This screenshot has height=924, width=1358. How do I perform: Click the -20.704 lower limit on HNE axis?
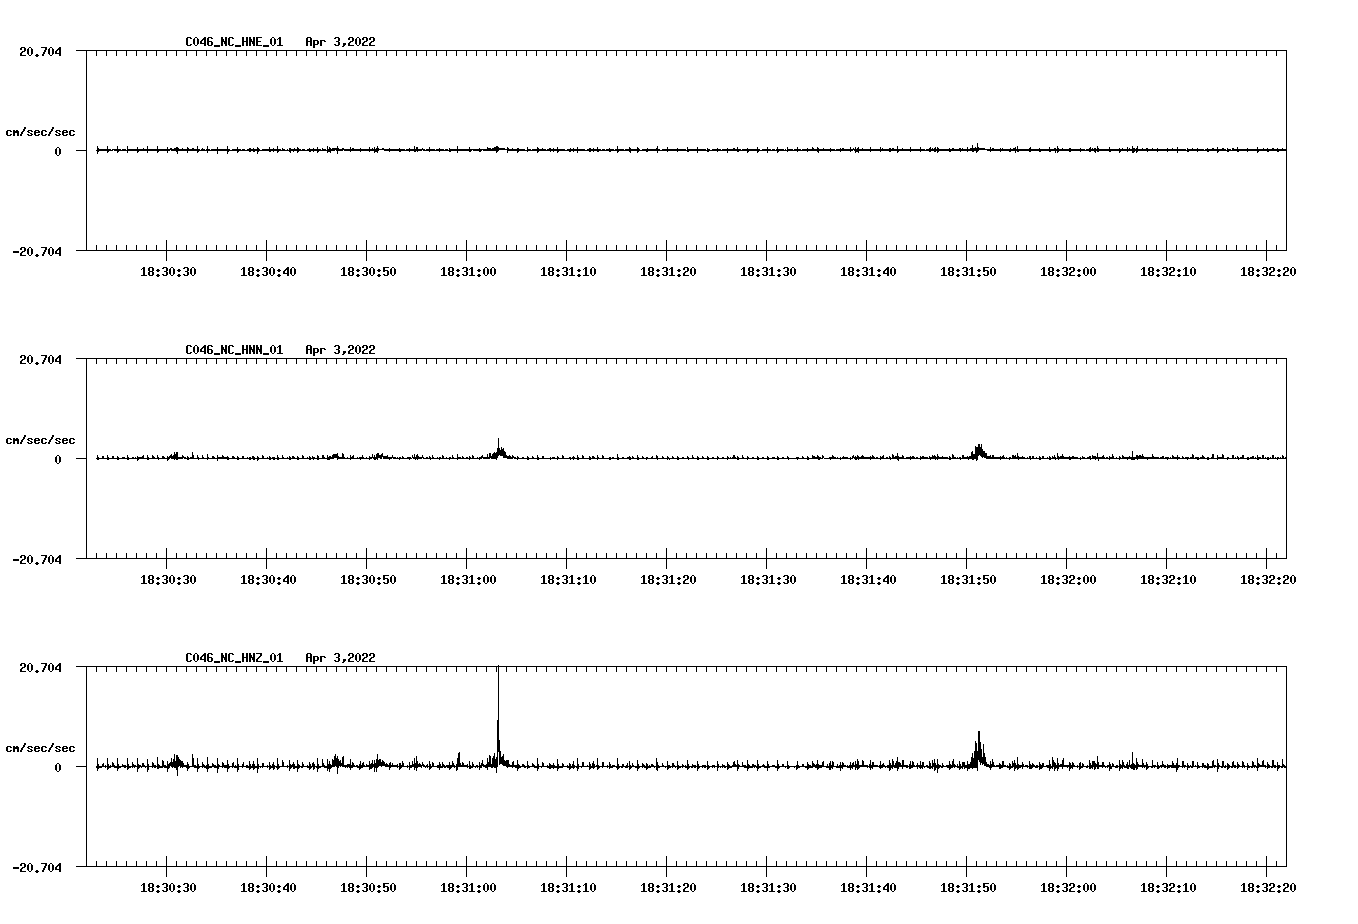click(x=37, y=251)
